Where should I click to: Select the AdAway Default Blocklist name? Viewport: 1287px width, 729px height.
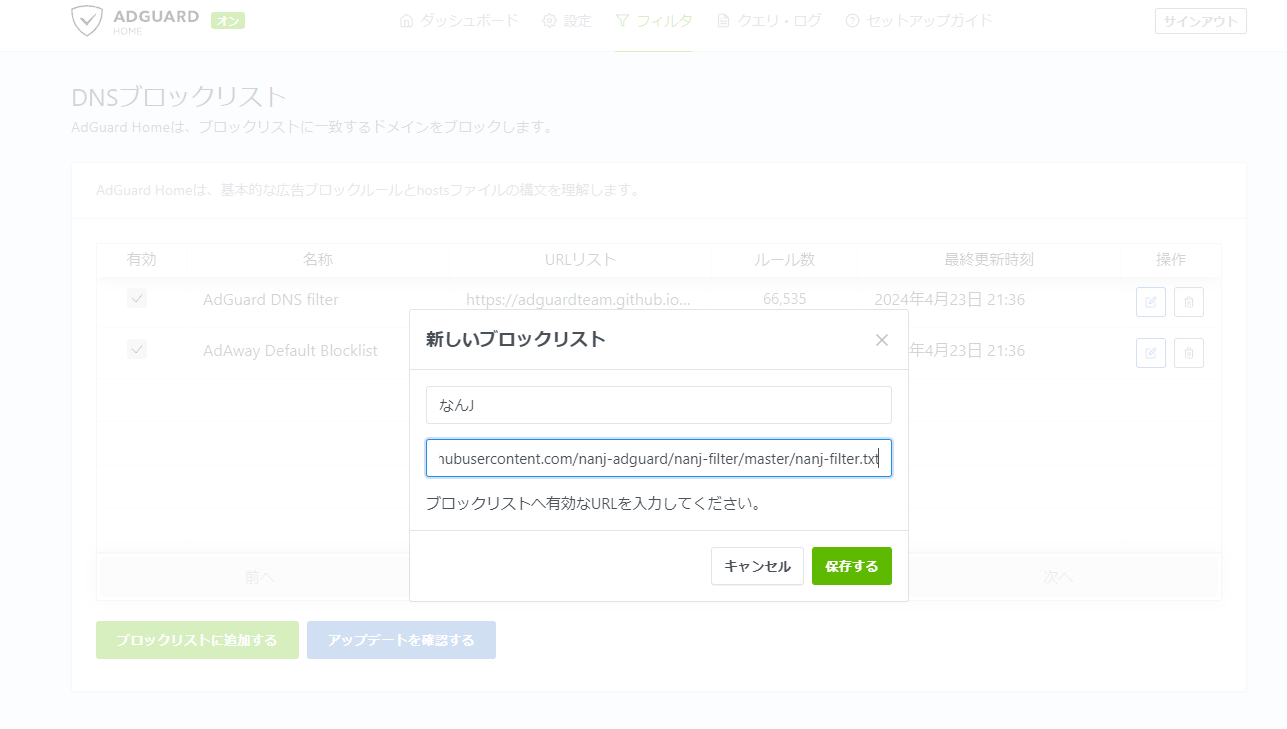point(290,351)
